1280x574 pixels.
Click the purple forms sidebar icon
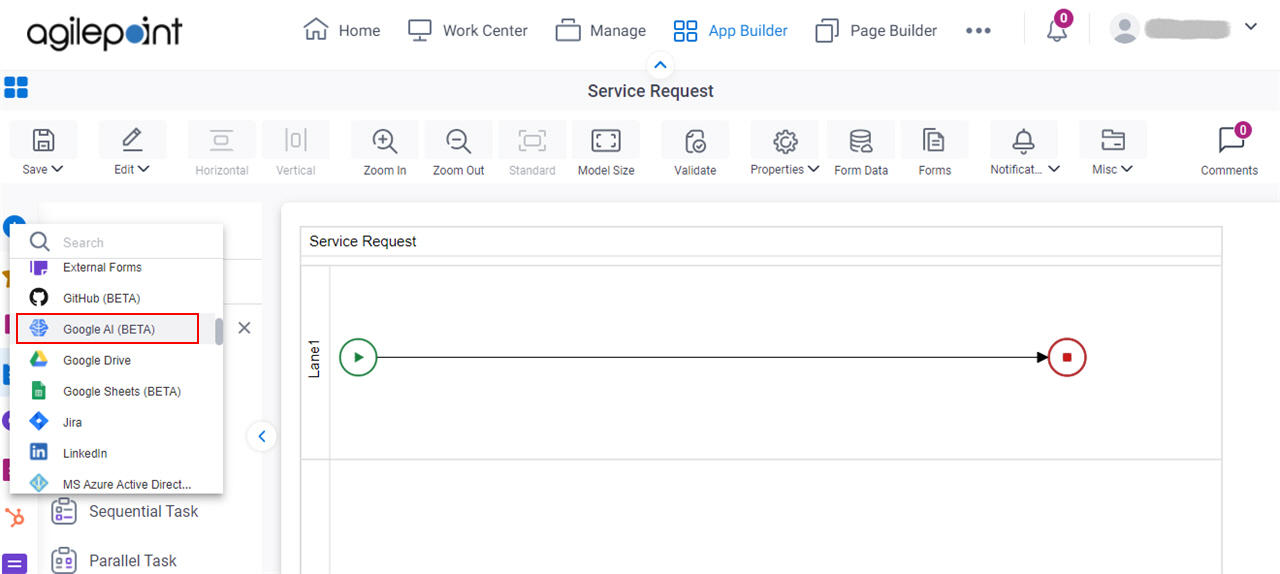pyautogui.click(x=15, y=563)
